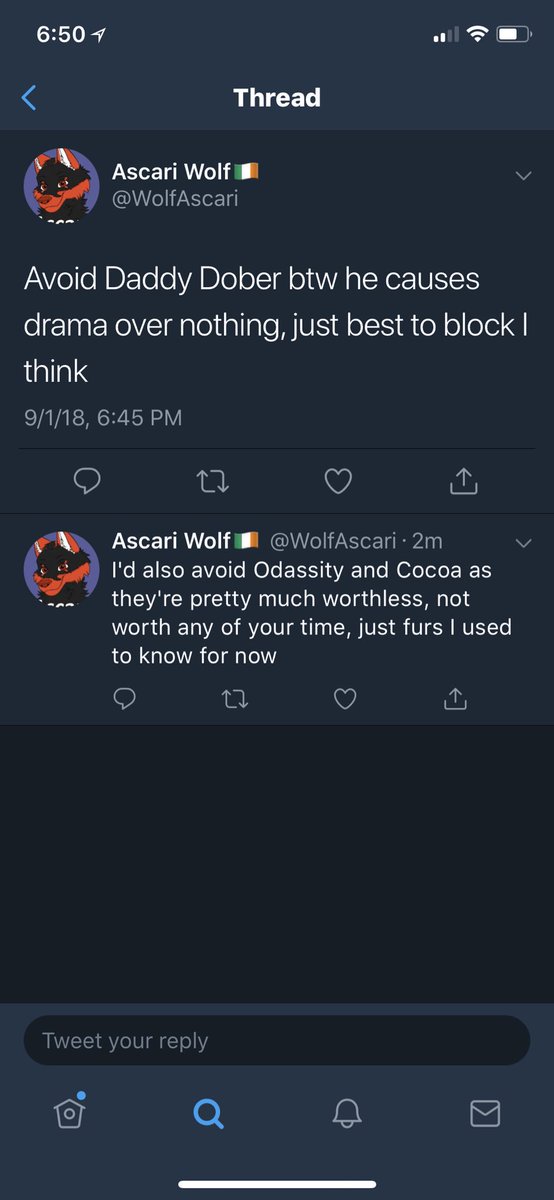Open Ascari Wolf name on reply tweet
The width and height of the screenshot is (554, 1200).
coord(171,541)
